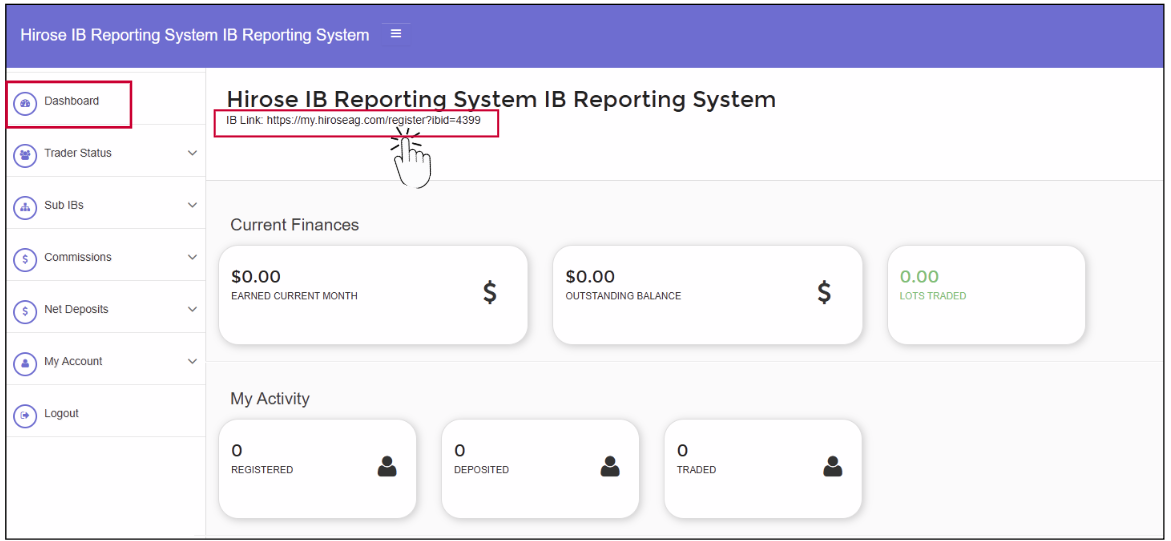
Task: Expand the Trader Status chevron
Action: [192, 153]
